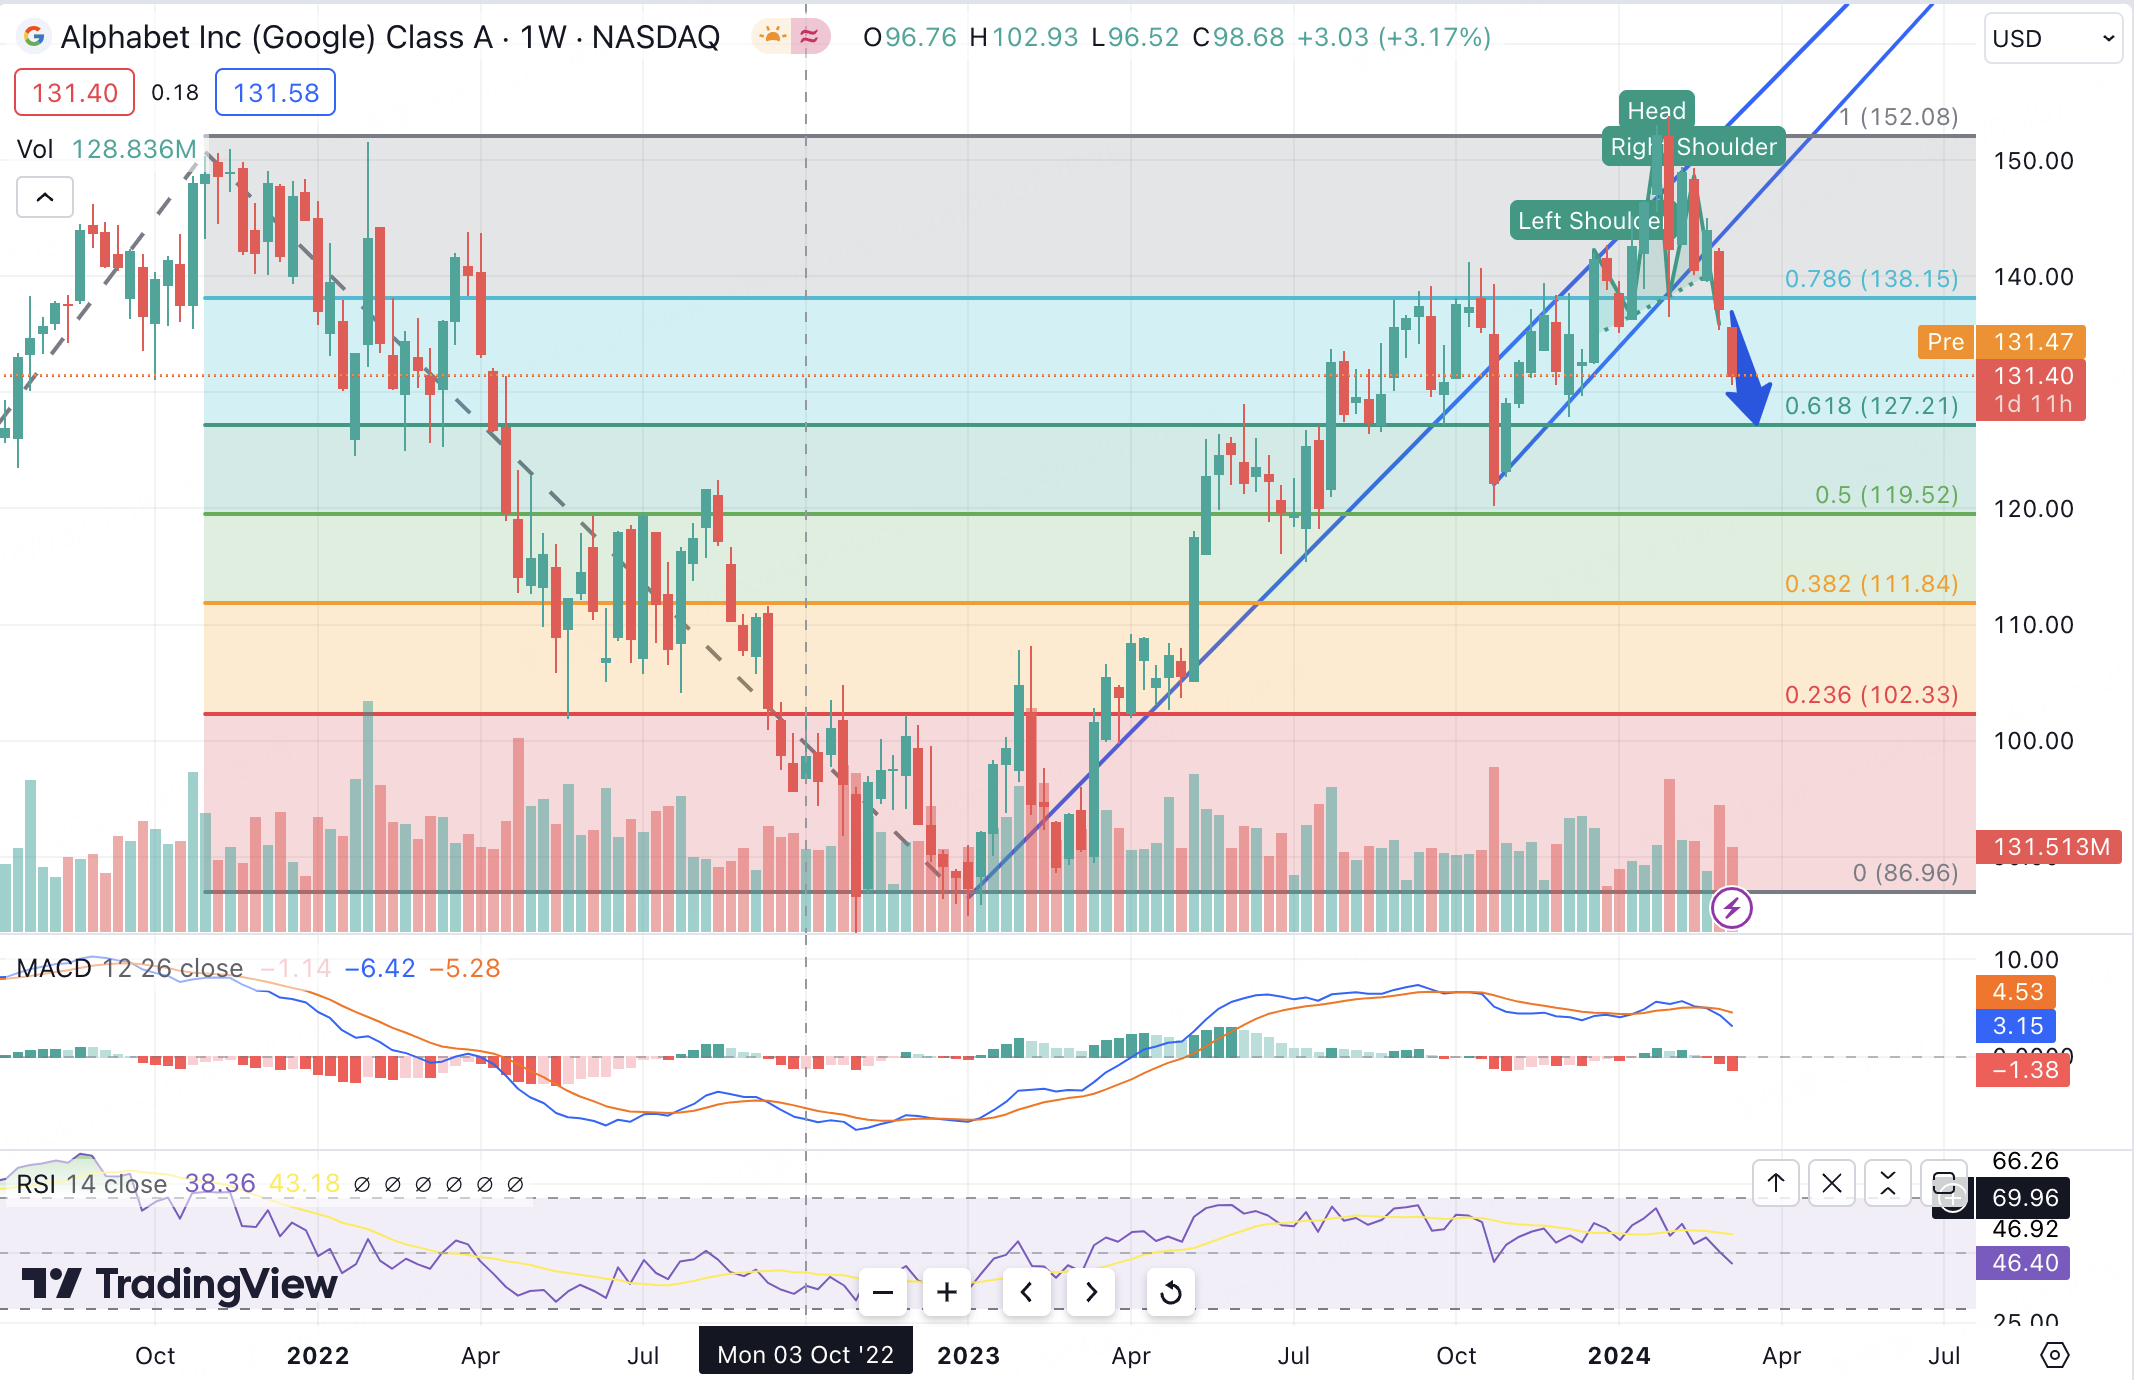The width and height of the screenshot is (2134, 1380).
Task: Click the 150.00 price scale label
Action: tap(2033, 160)
